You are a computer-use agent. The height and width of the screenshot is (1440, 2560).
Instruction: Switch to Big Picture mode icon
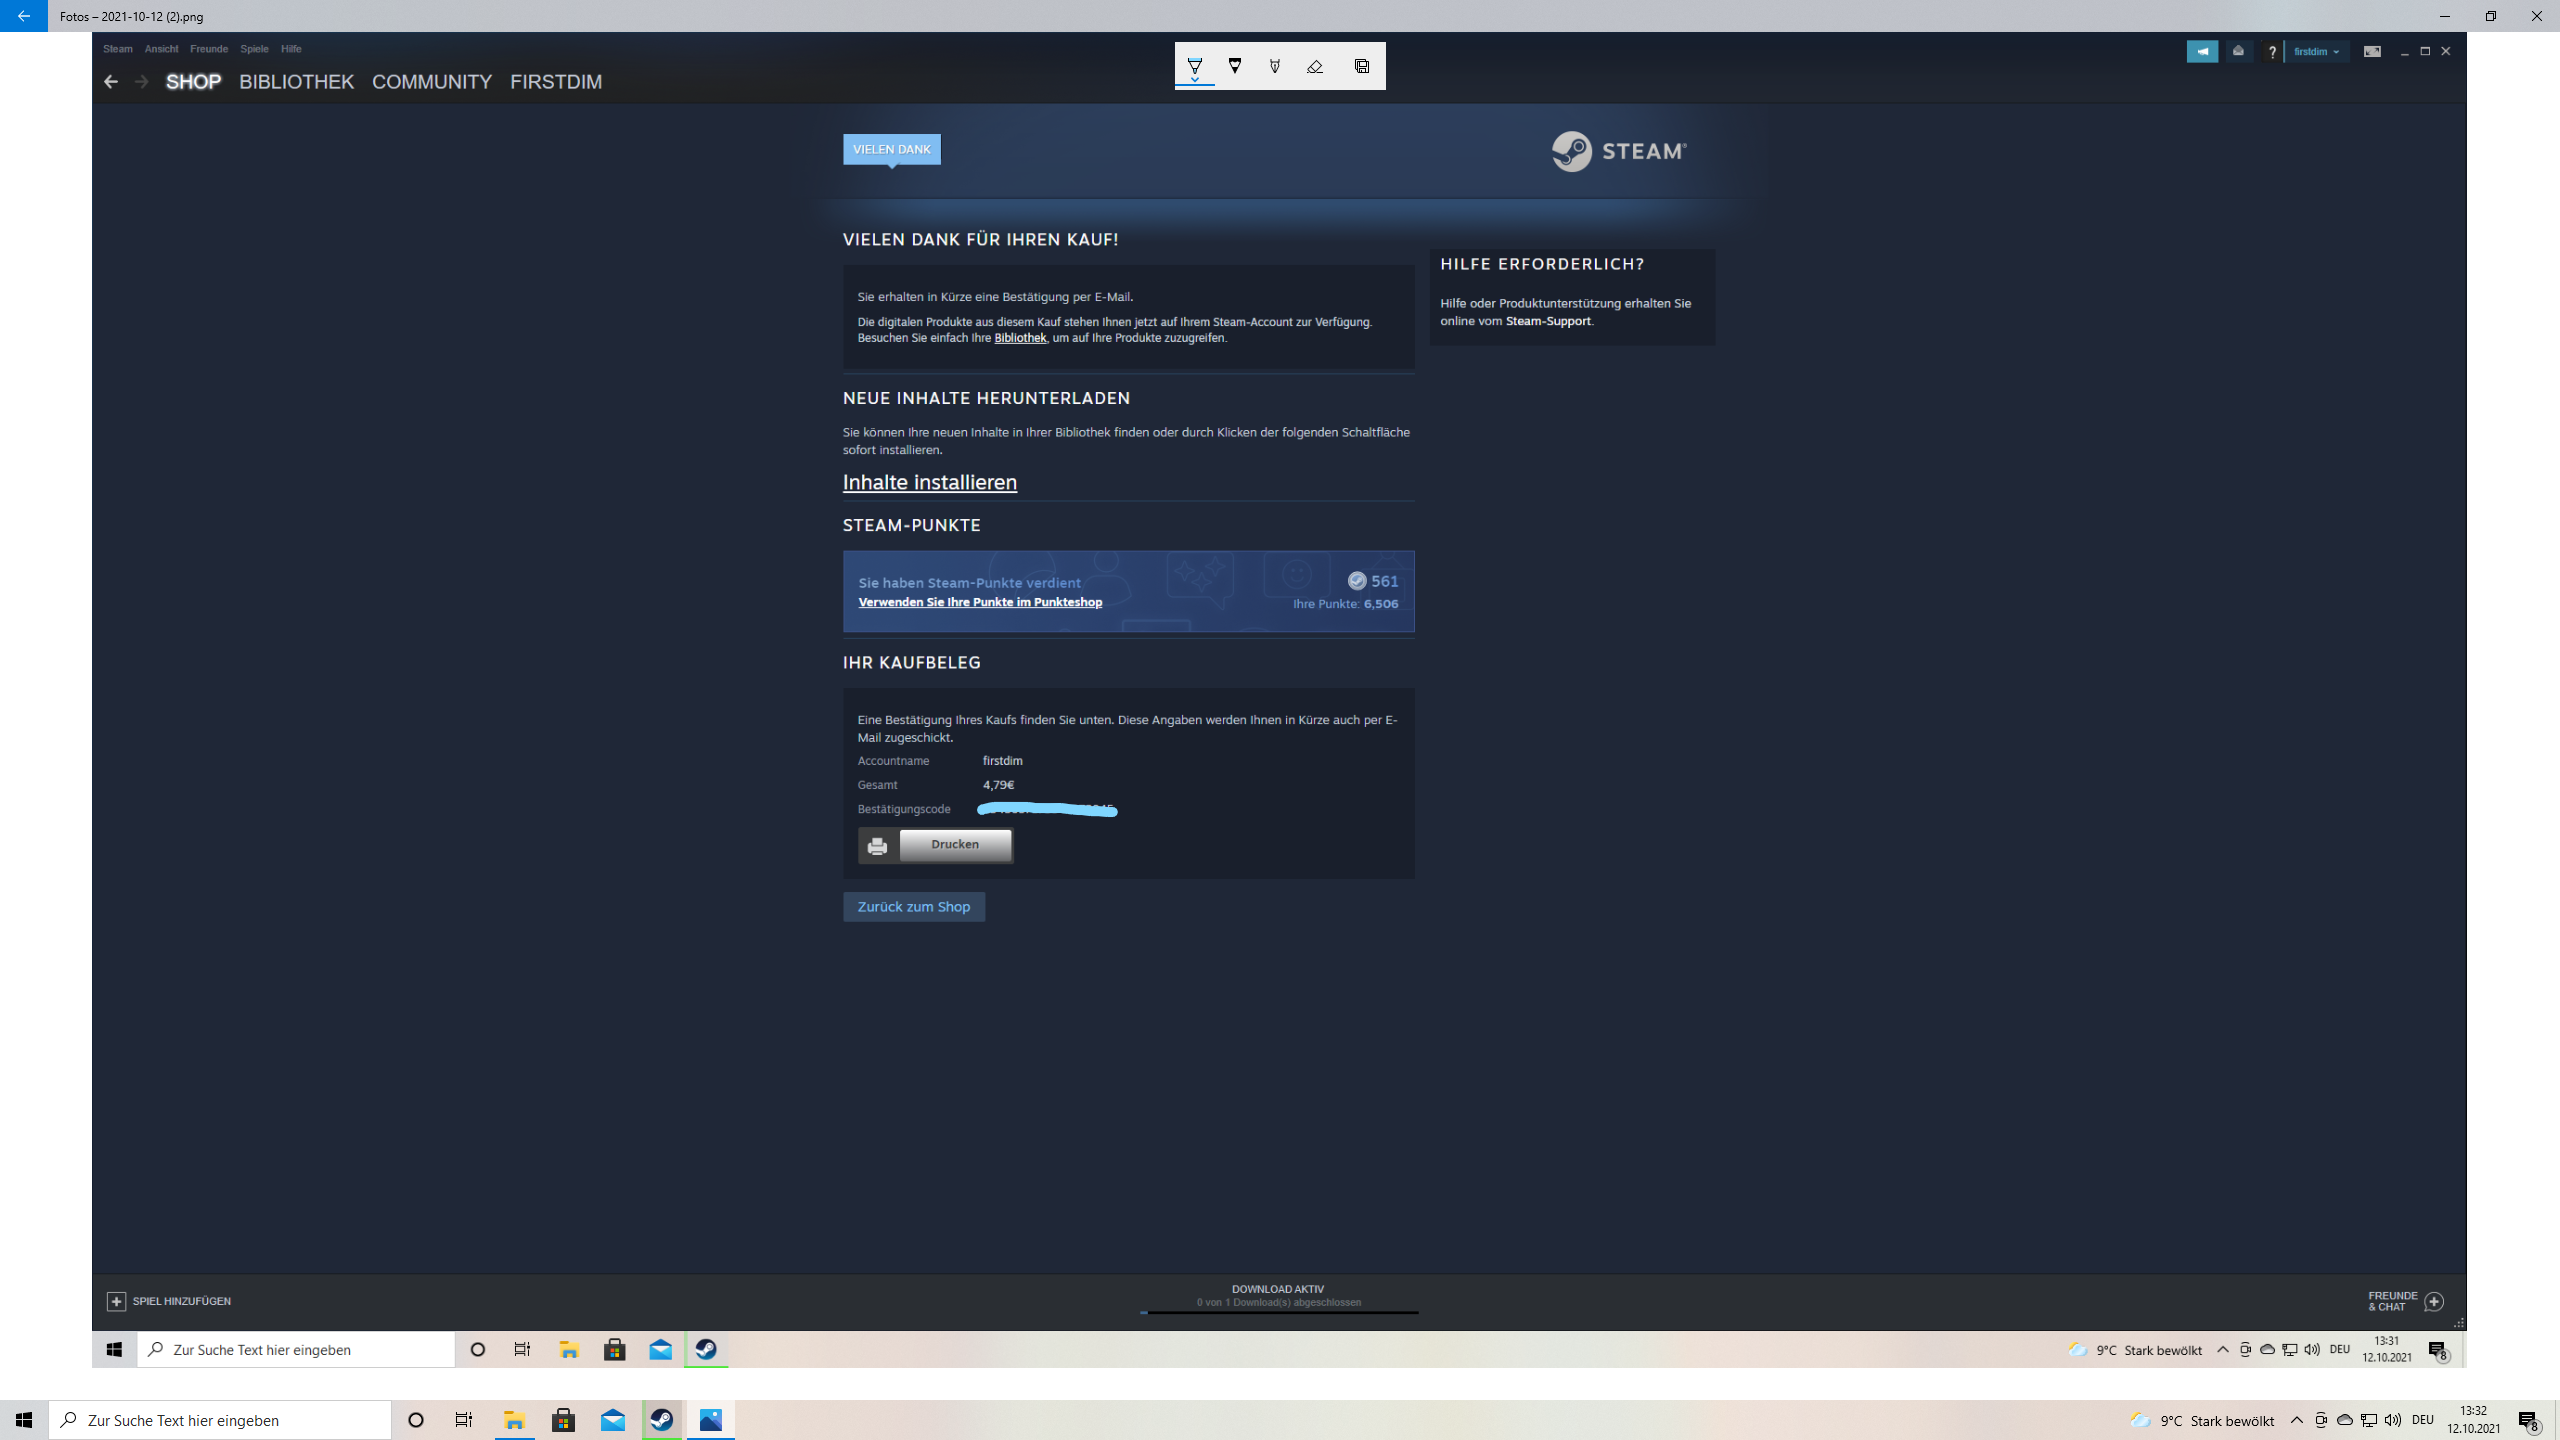pos(2372,51)
